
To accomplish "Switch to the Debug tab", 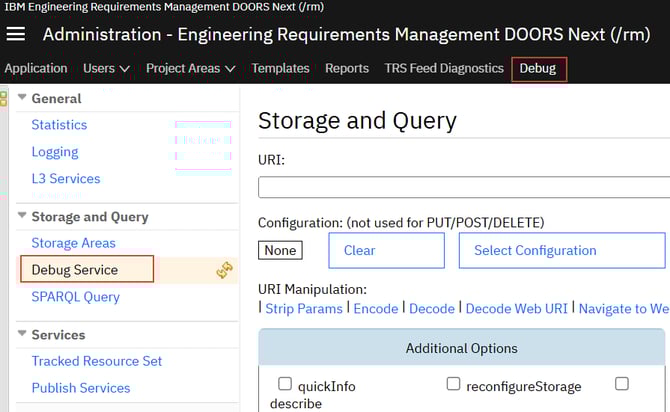I will (538, 69).
